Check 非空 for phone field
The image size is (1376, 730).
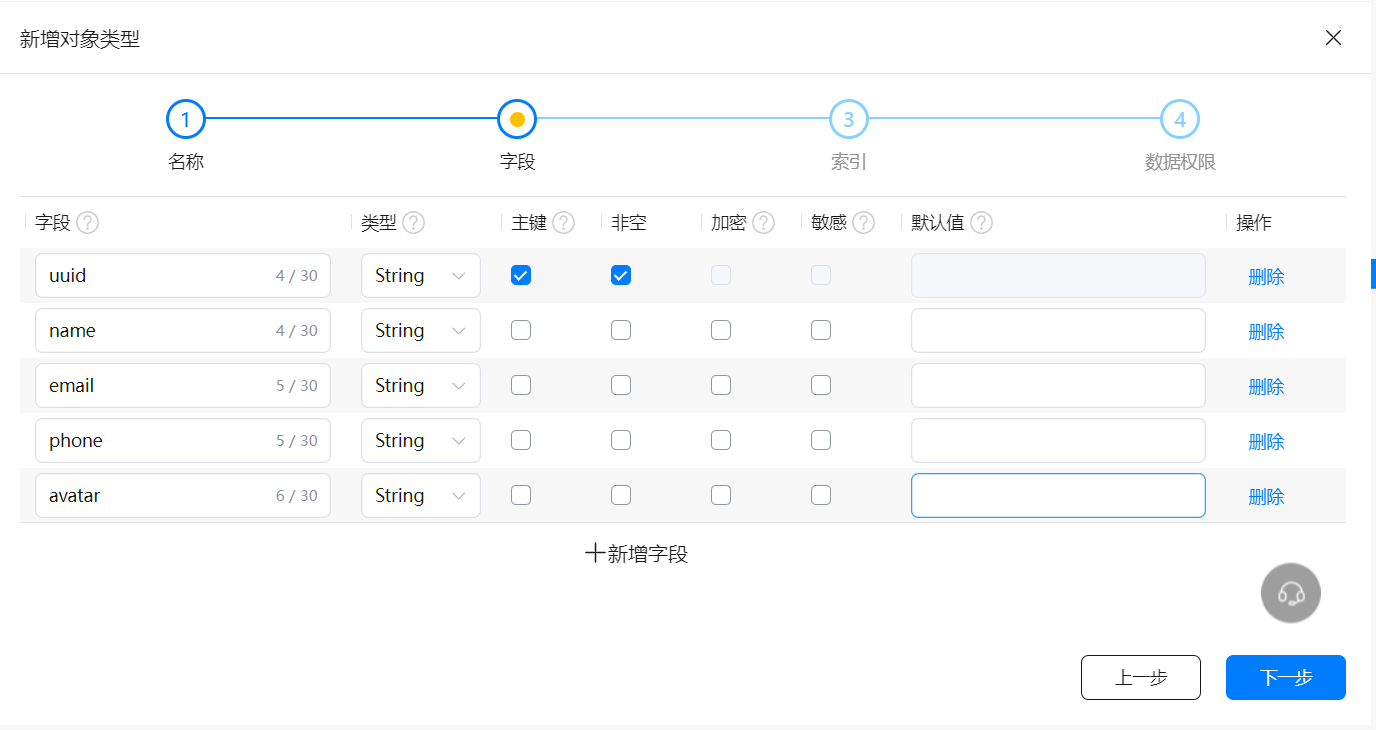(x=621, y=440)
